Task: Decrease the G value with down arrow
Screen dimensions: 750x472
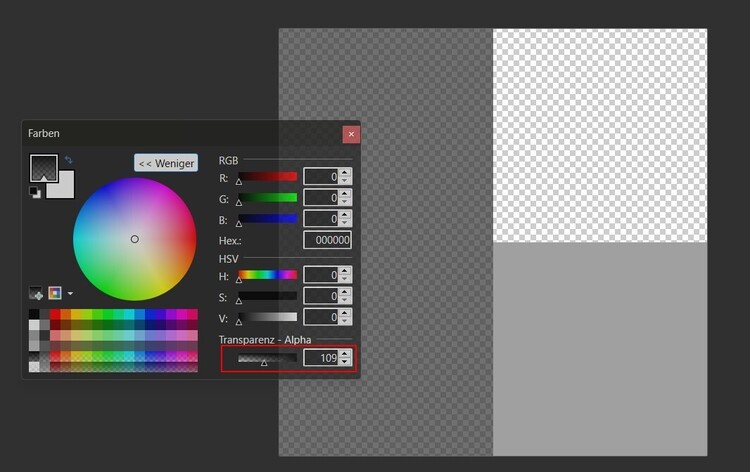Action: tap(345, 201)
